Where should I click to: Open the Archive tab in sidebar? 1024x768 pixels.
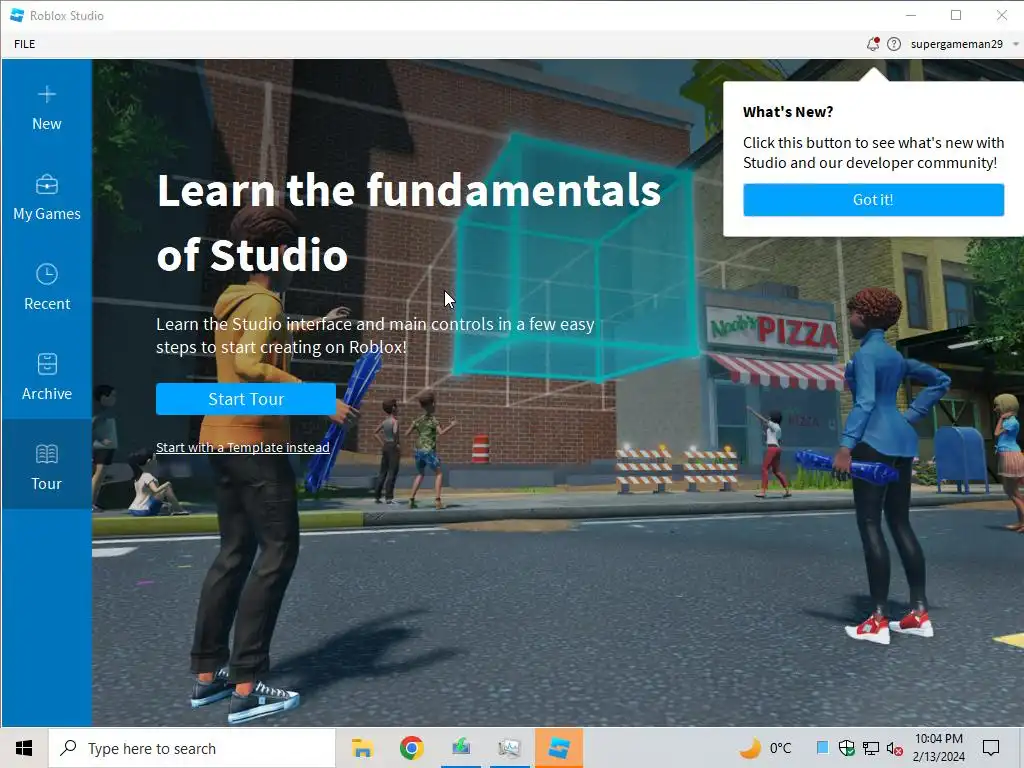(x=46, y=378)
